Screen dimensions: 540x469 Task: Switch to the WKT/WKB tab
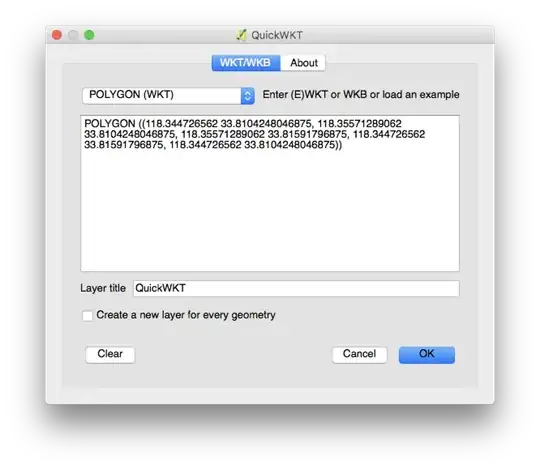click(x=246, y=63)
